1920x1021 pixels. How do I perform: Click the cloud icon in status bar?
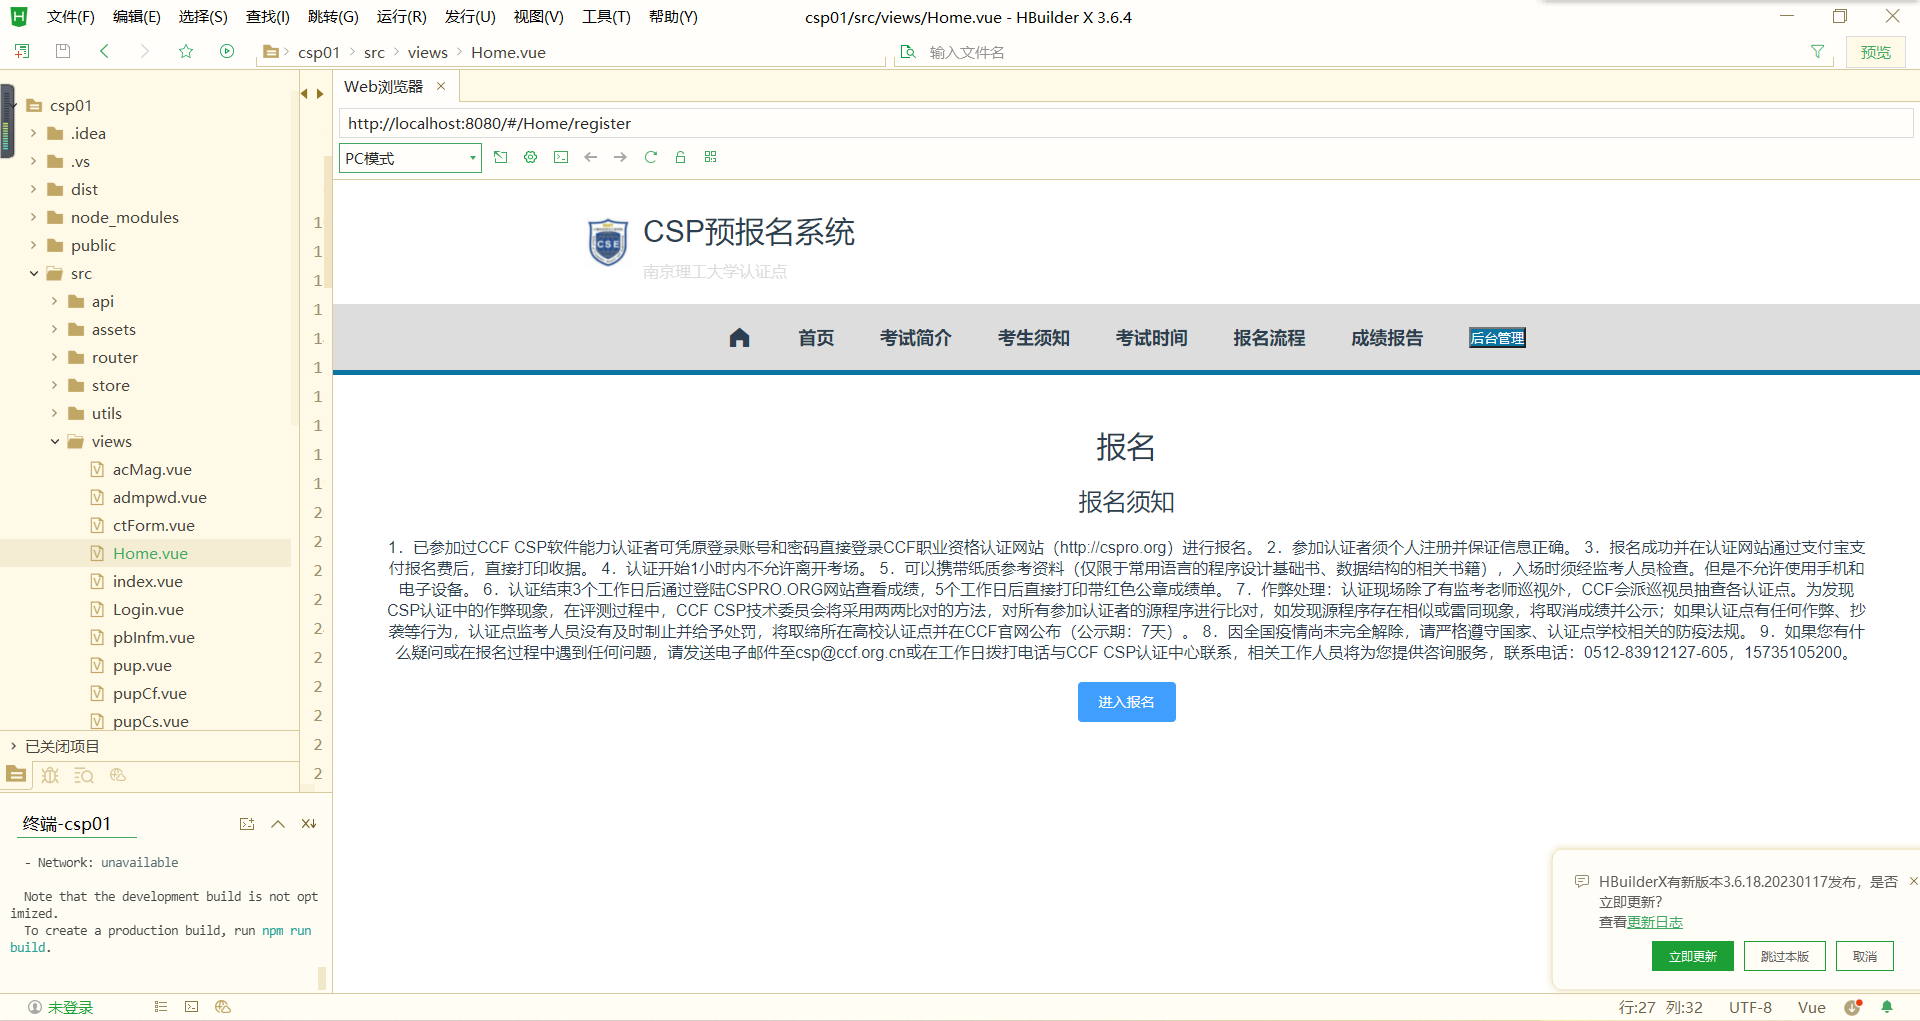point(223,1007)
